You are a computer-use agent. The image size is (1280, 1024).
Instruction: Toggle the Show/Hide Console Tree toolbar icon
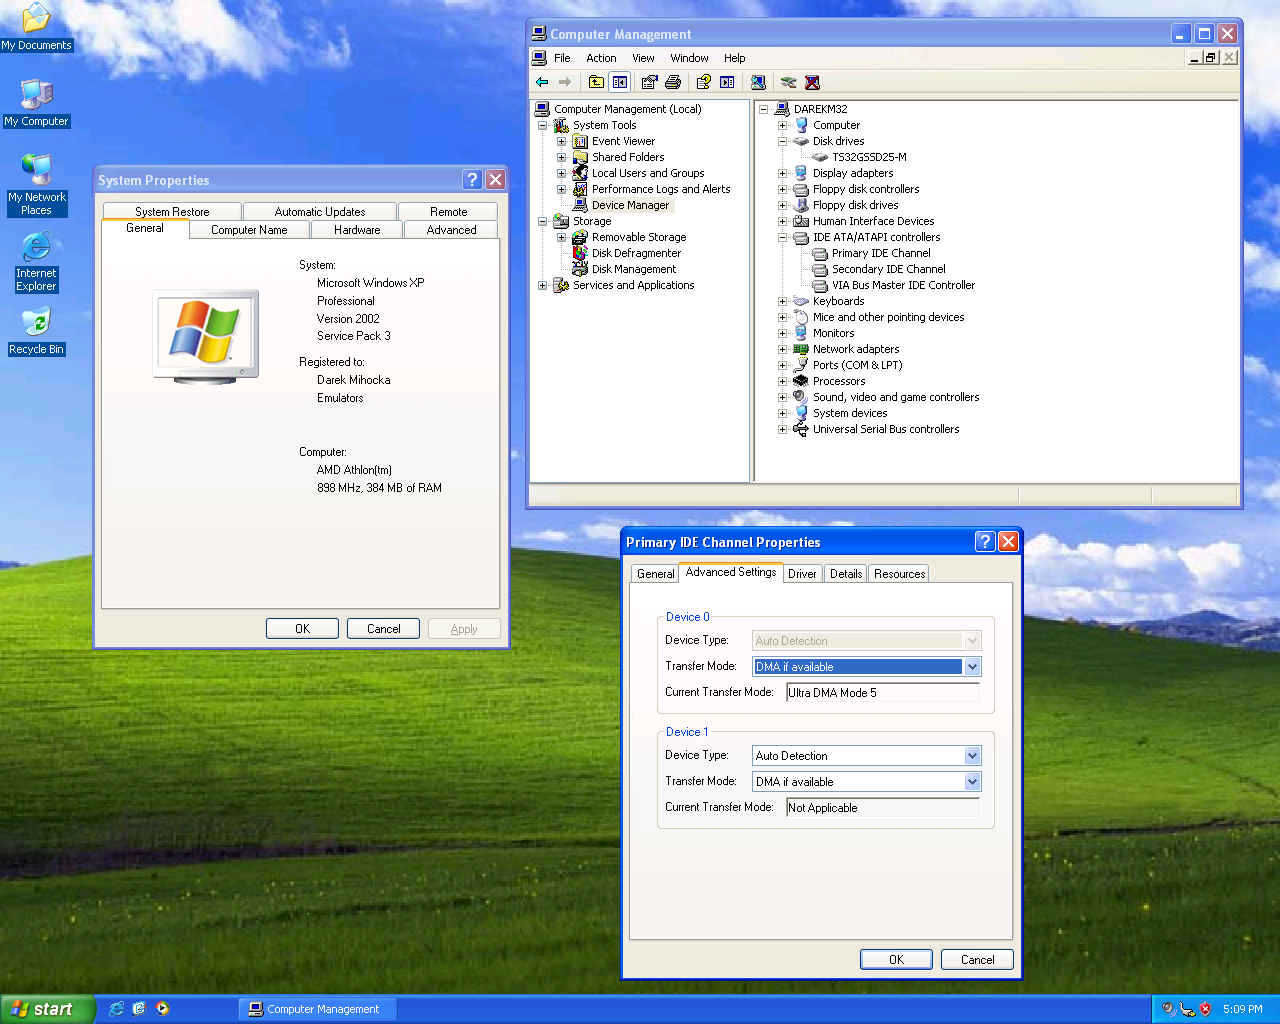[620, 82]
